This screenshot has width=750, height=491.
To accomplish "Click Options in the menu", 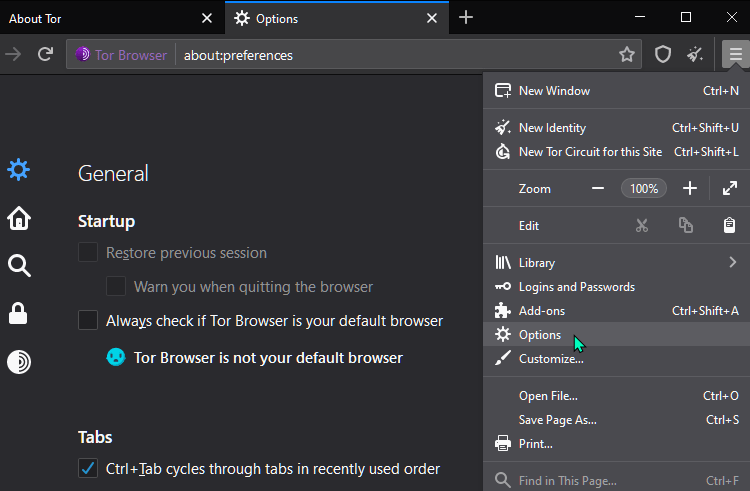I will [x=617, y=334].
